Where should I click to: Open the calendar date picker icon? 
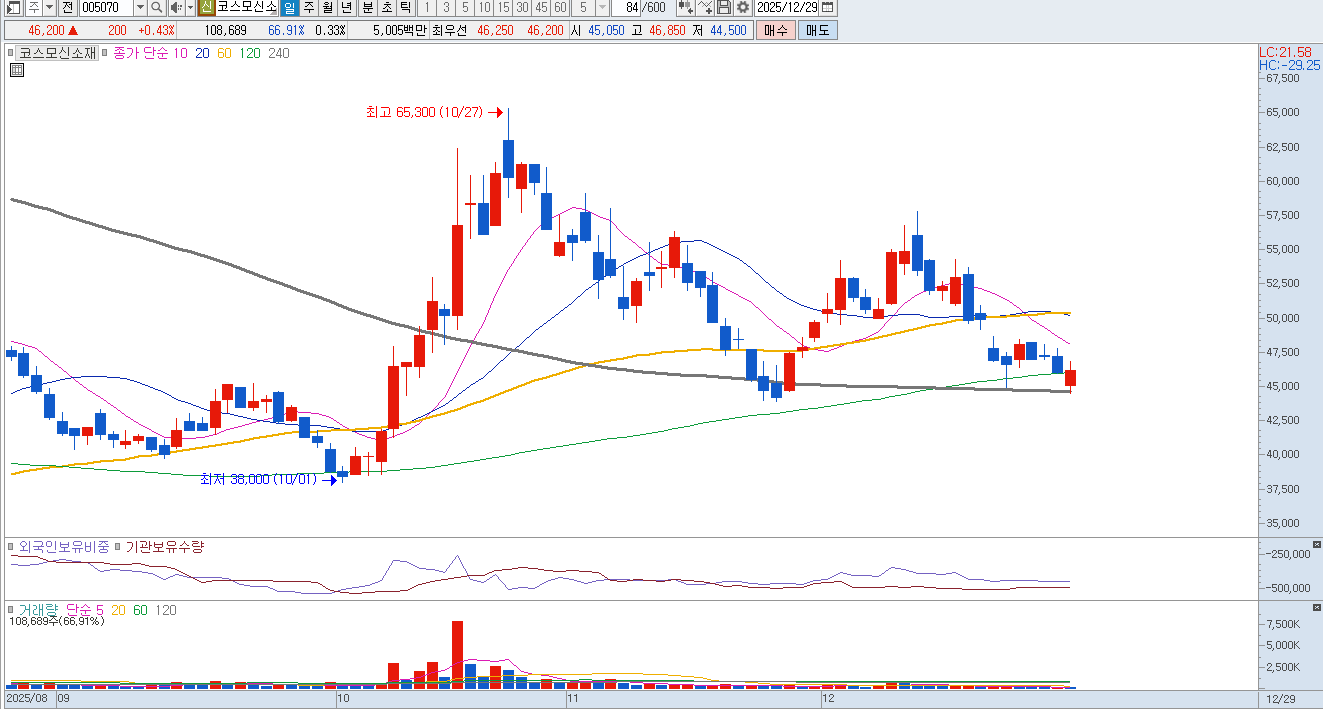pos(827,8)
